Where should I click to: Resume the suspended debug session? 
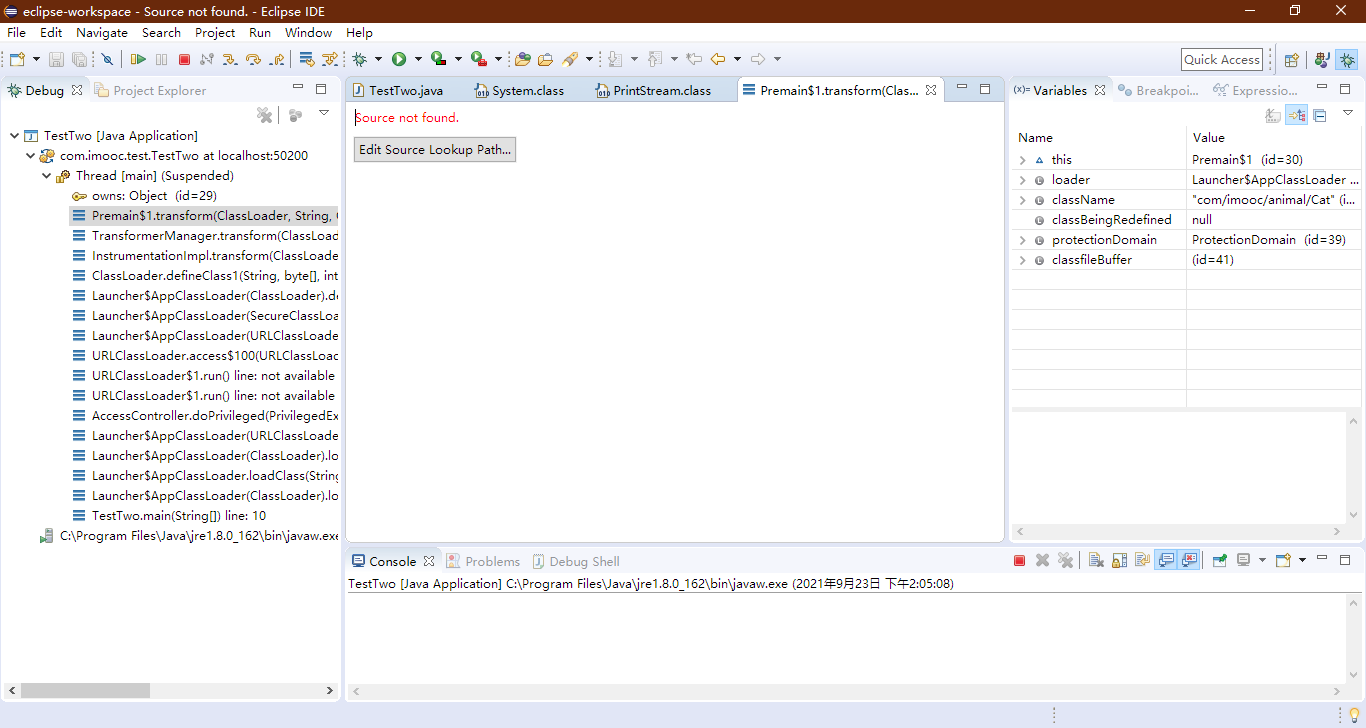pos(138,60)
